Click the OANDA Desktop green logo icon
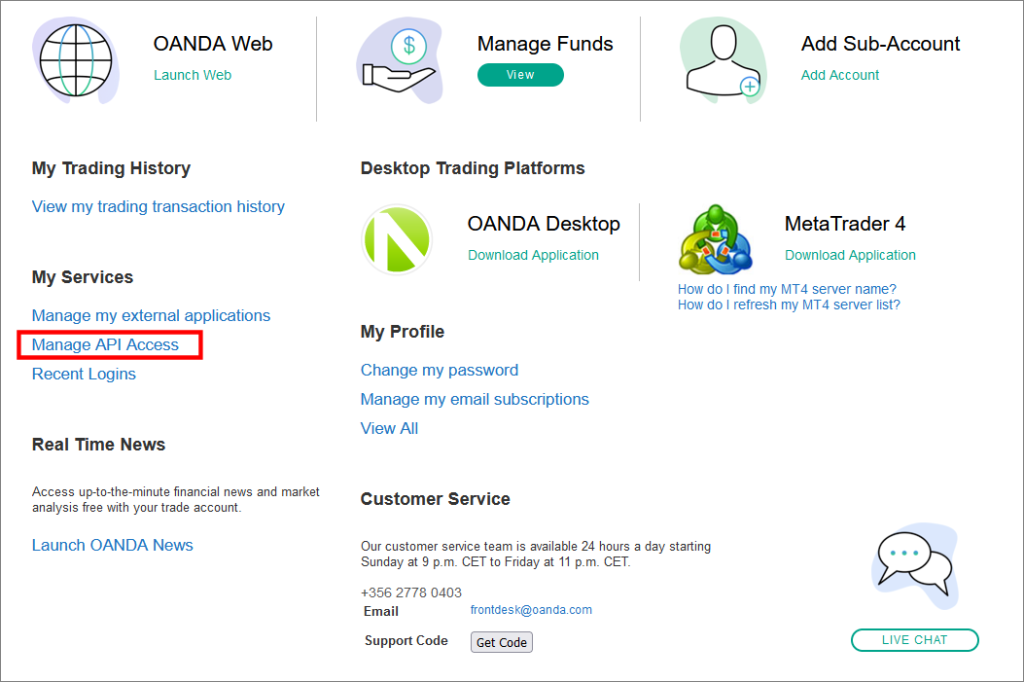Screen dimensions: 1024x682 point(397,239)
